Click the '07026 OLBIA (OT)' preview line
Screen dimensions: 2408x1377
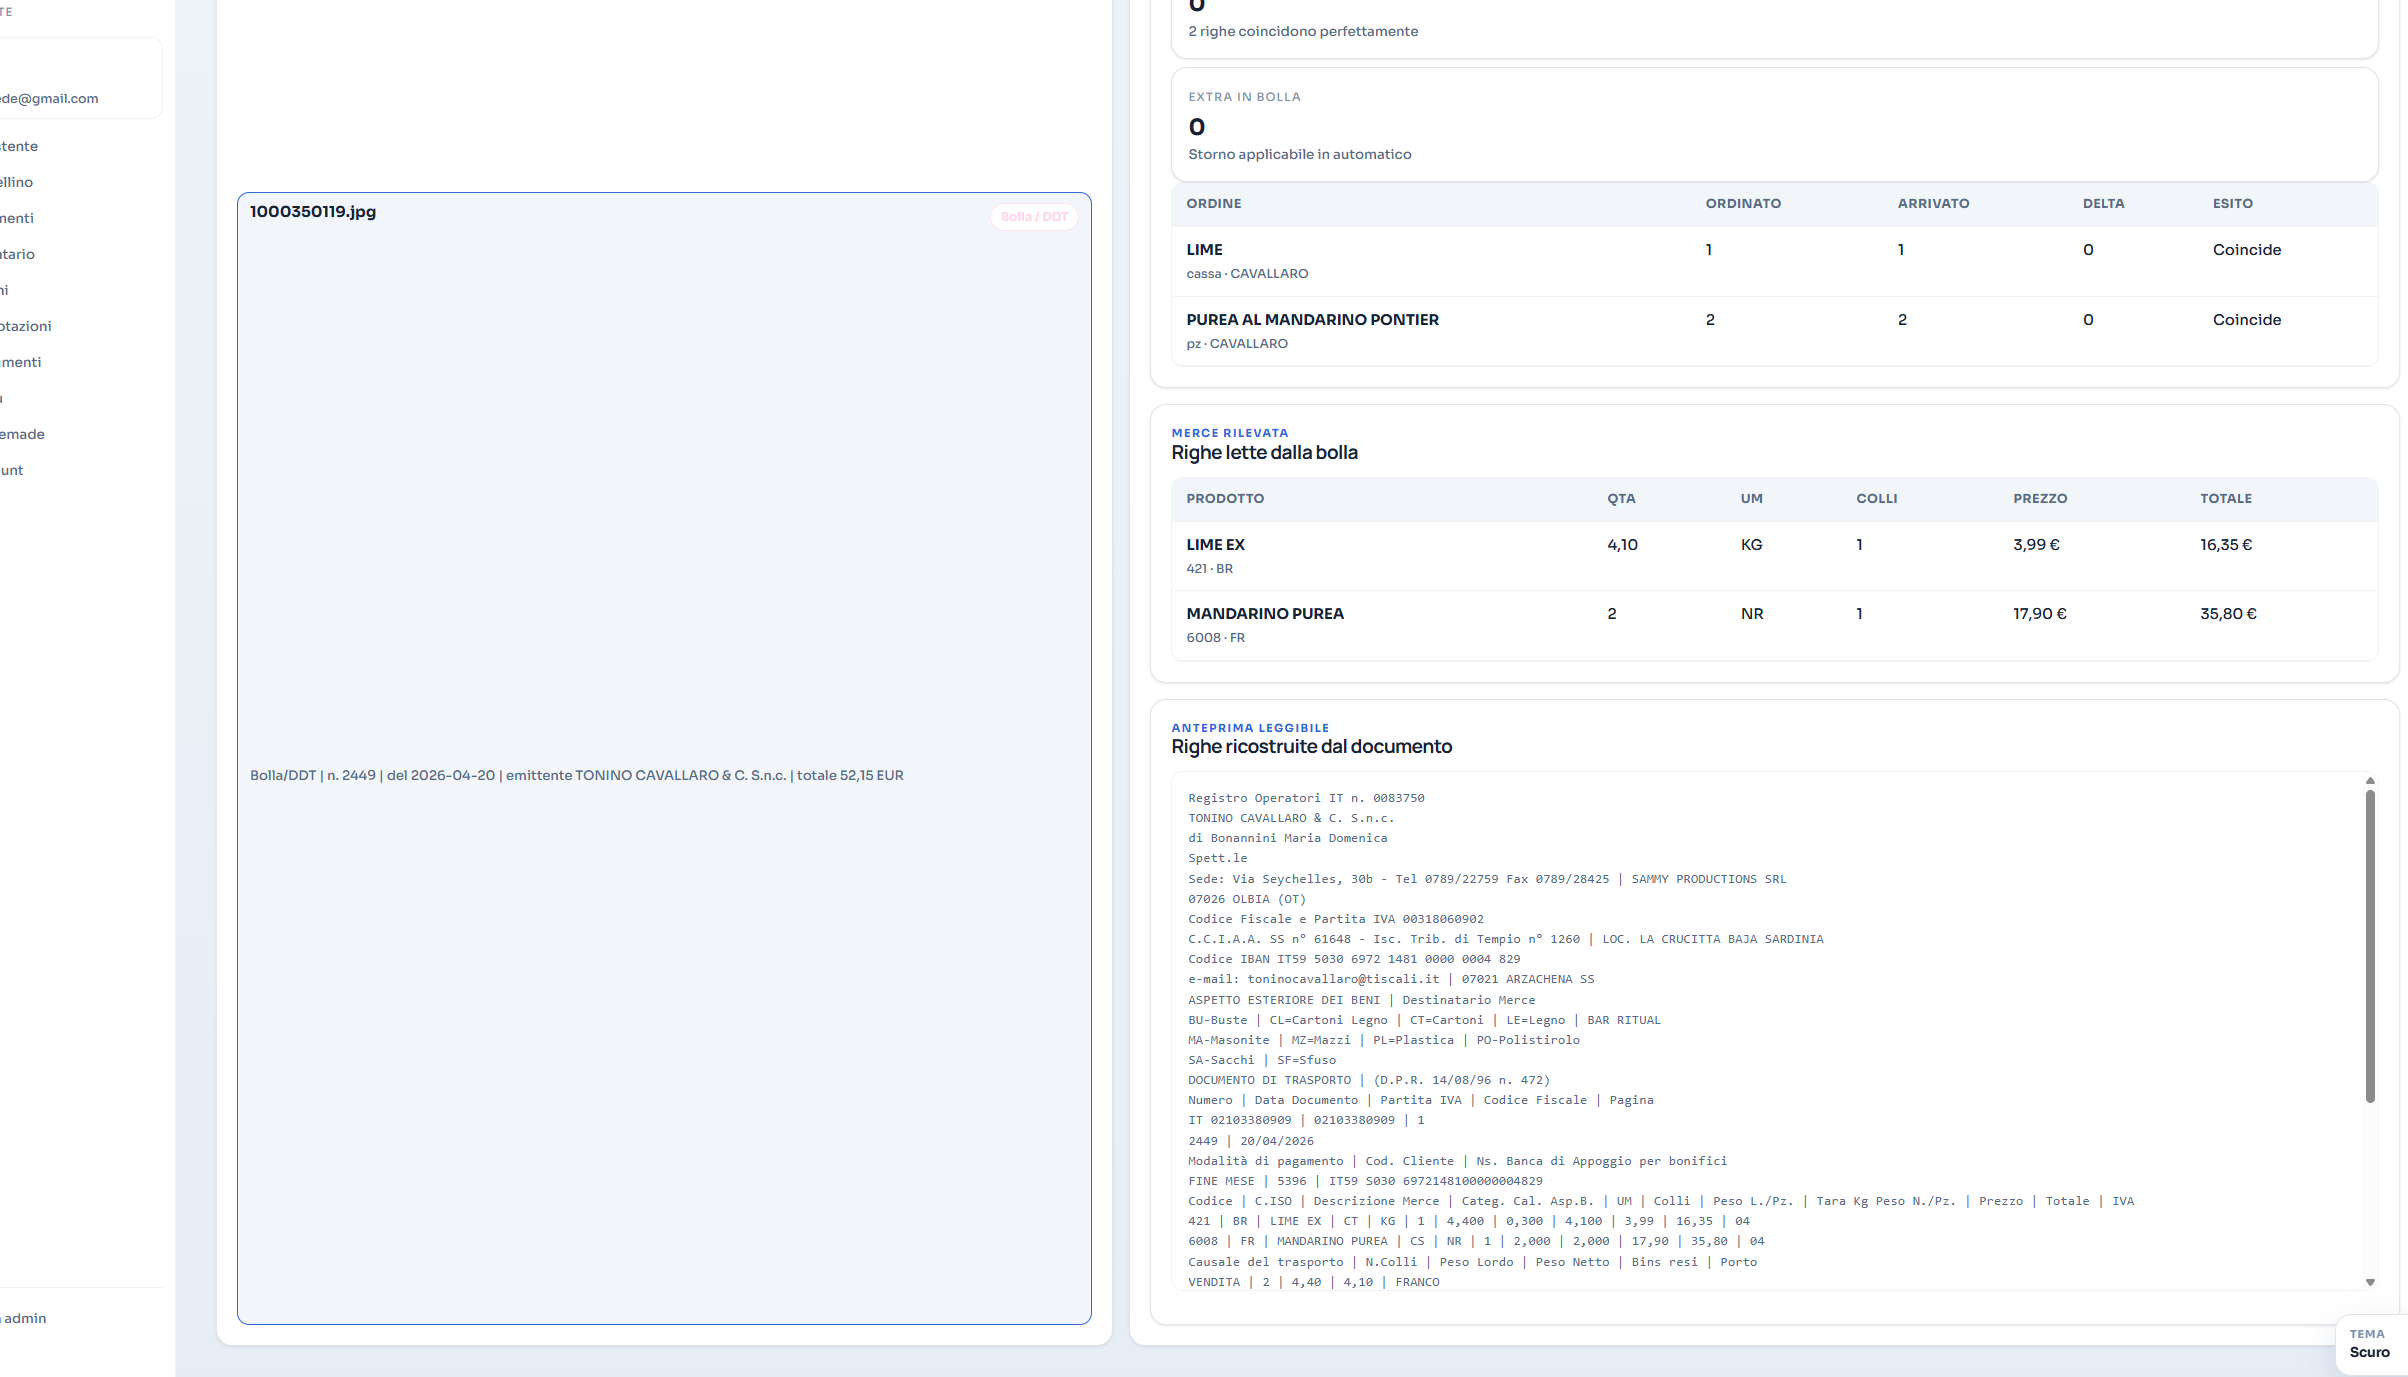(x=1247, y=899)
